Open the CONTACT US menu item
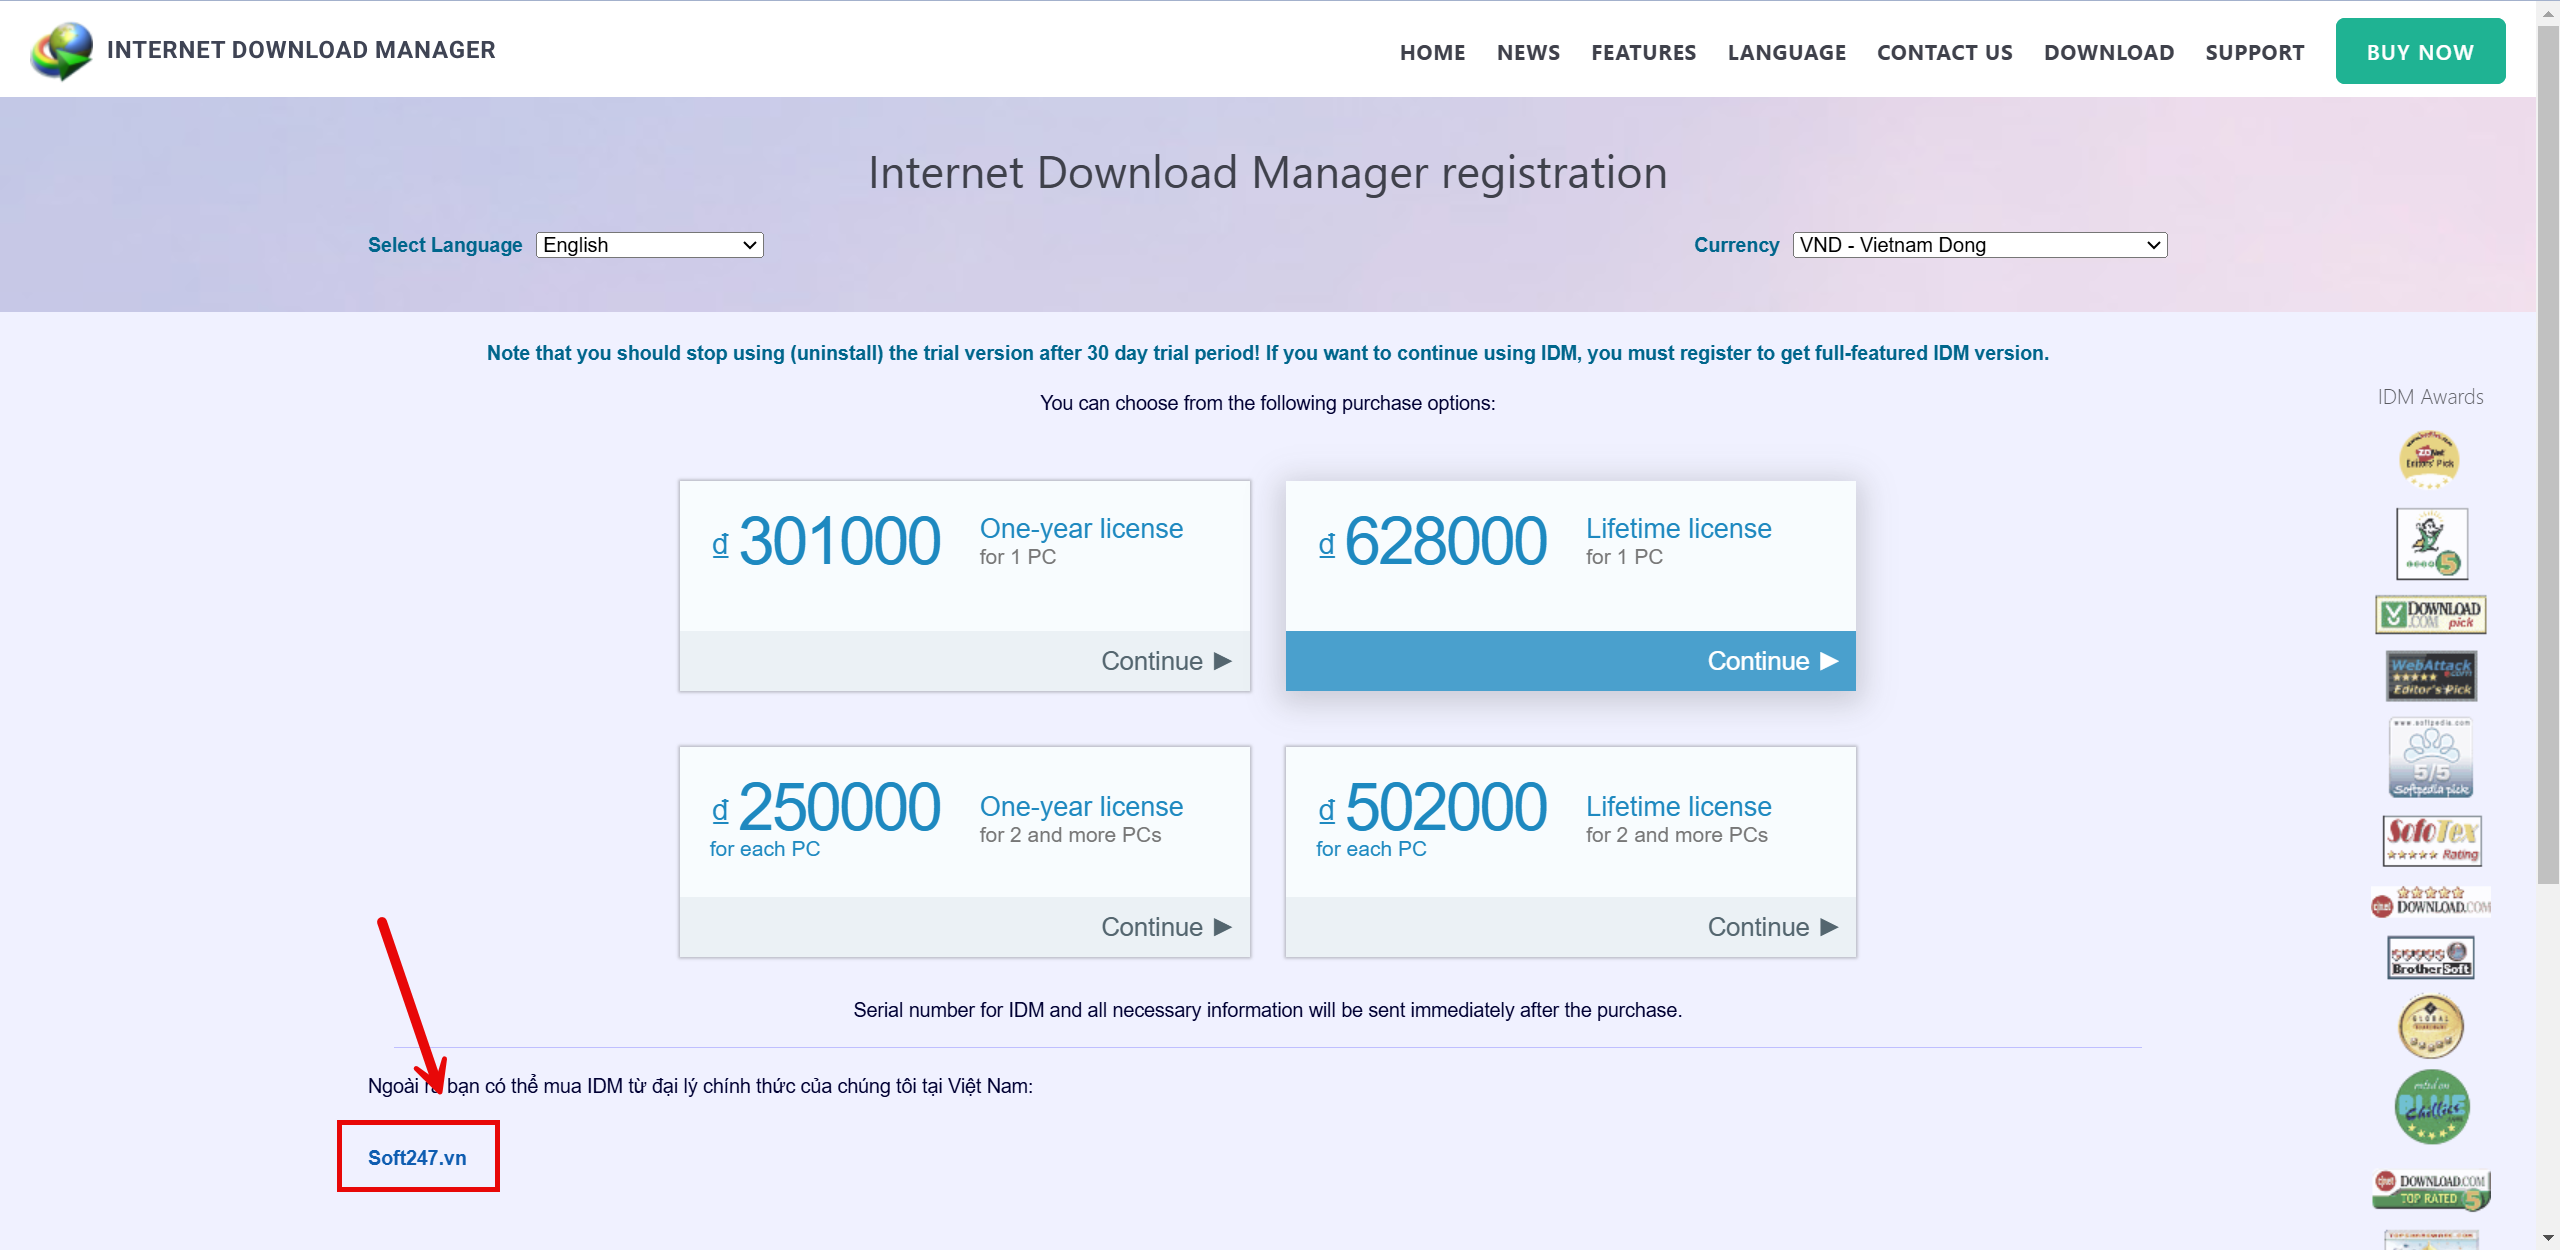2560x1250 pixels. (1945, 52)
